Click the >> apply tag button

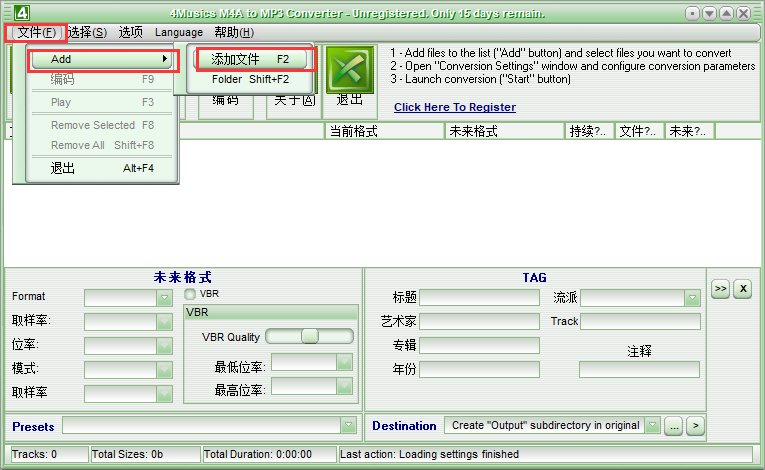pos(721,289)
